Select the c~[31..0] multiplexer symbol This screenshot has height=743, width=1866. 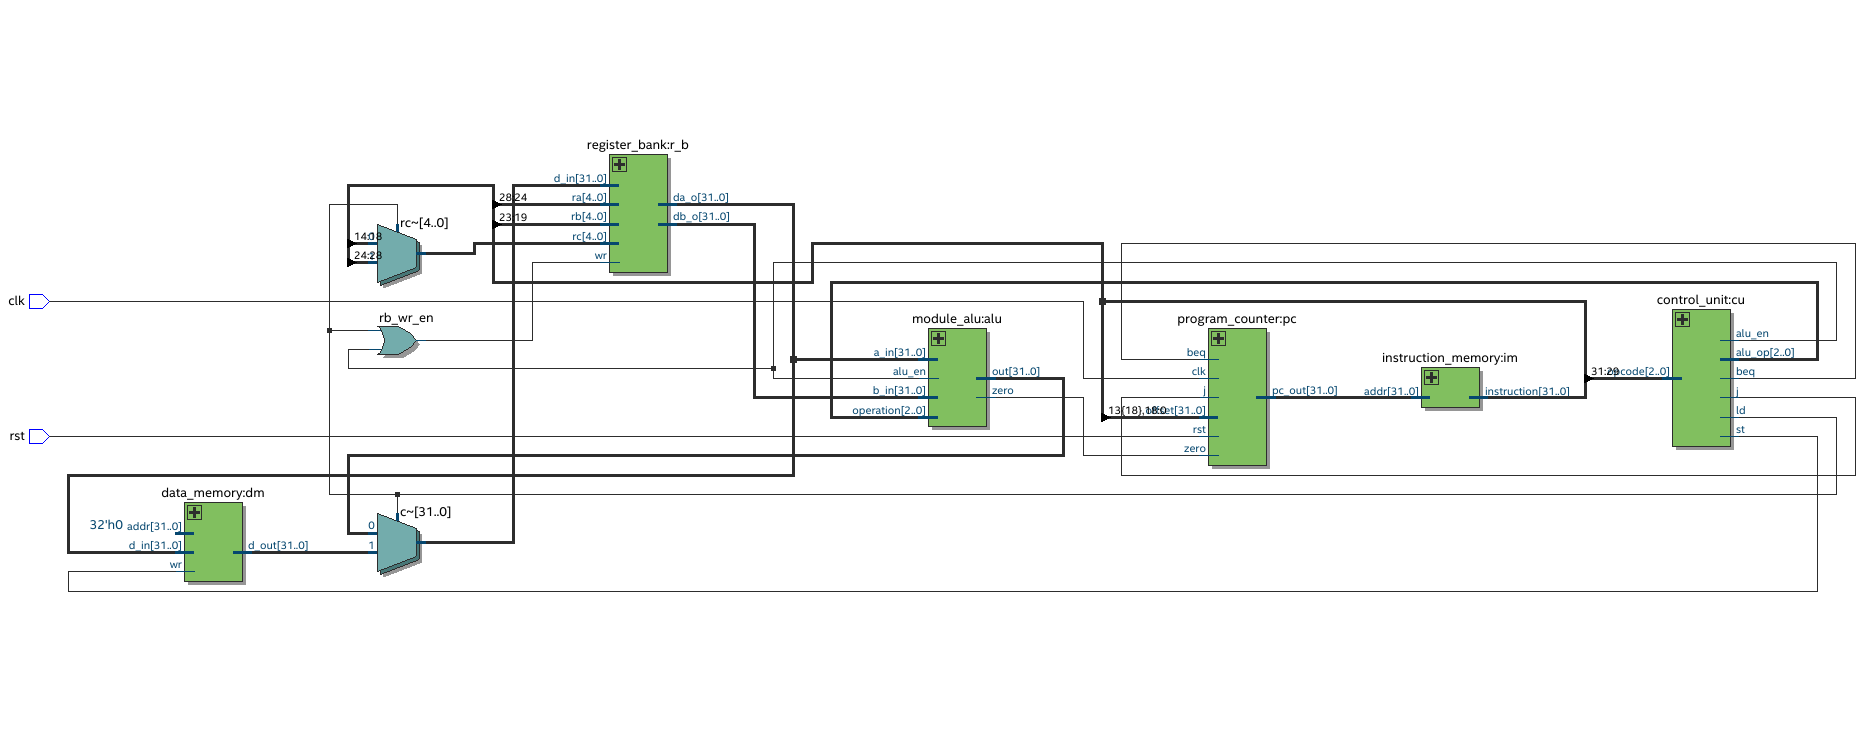[x=399, y=543]
